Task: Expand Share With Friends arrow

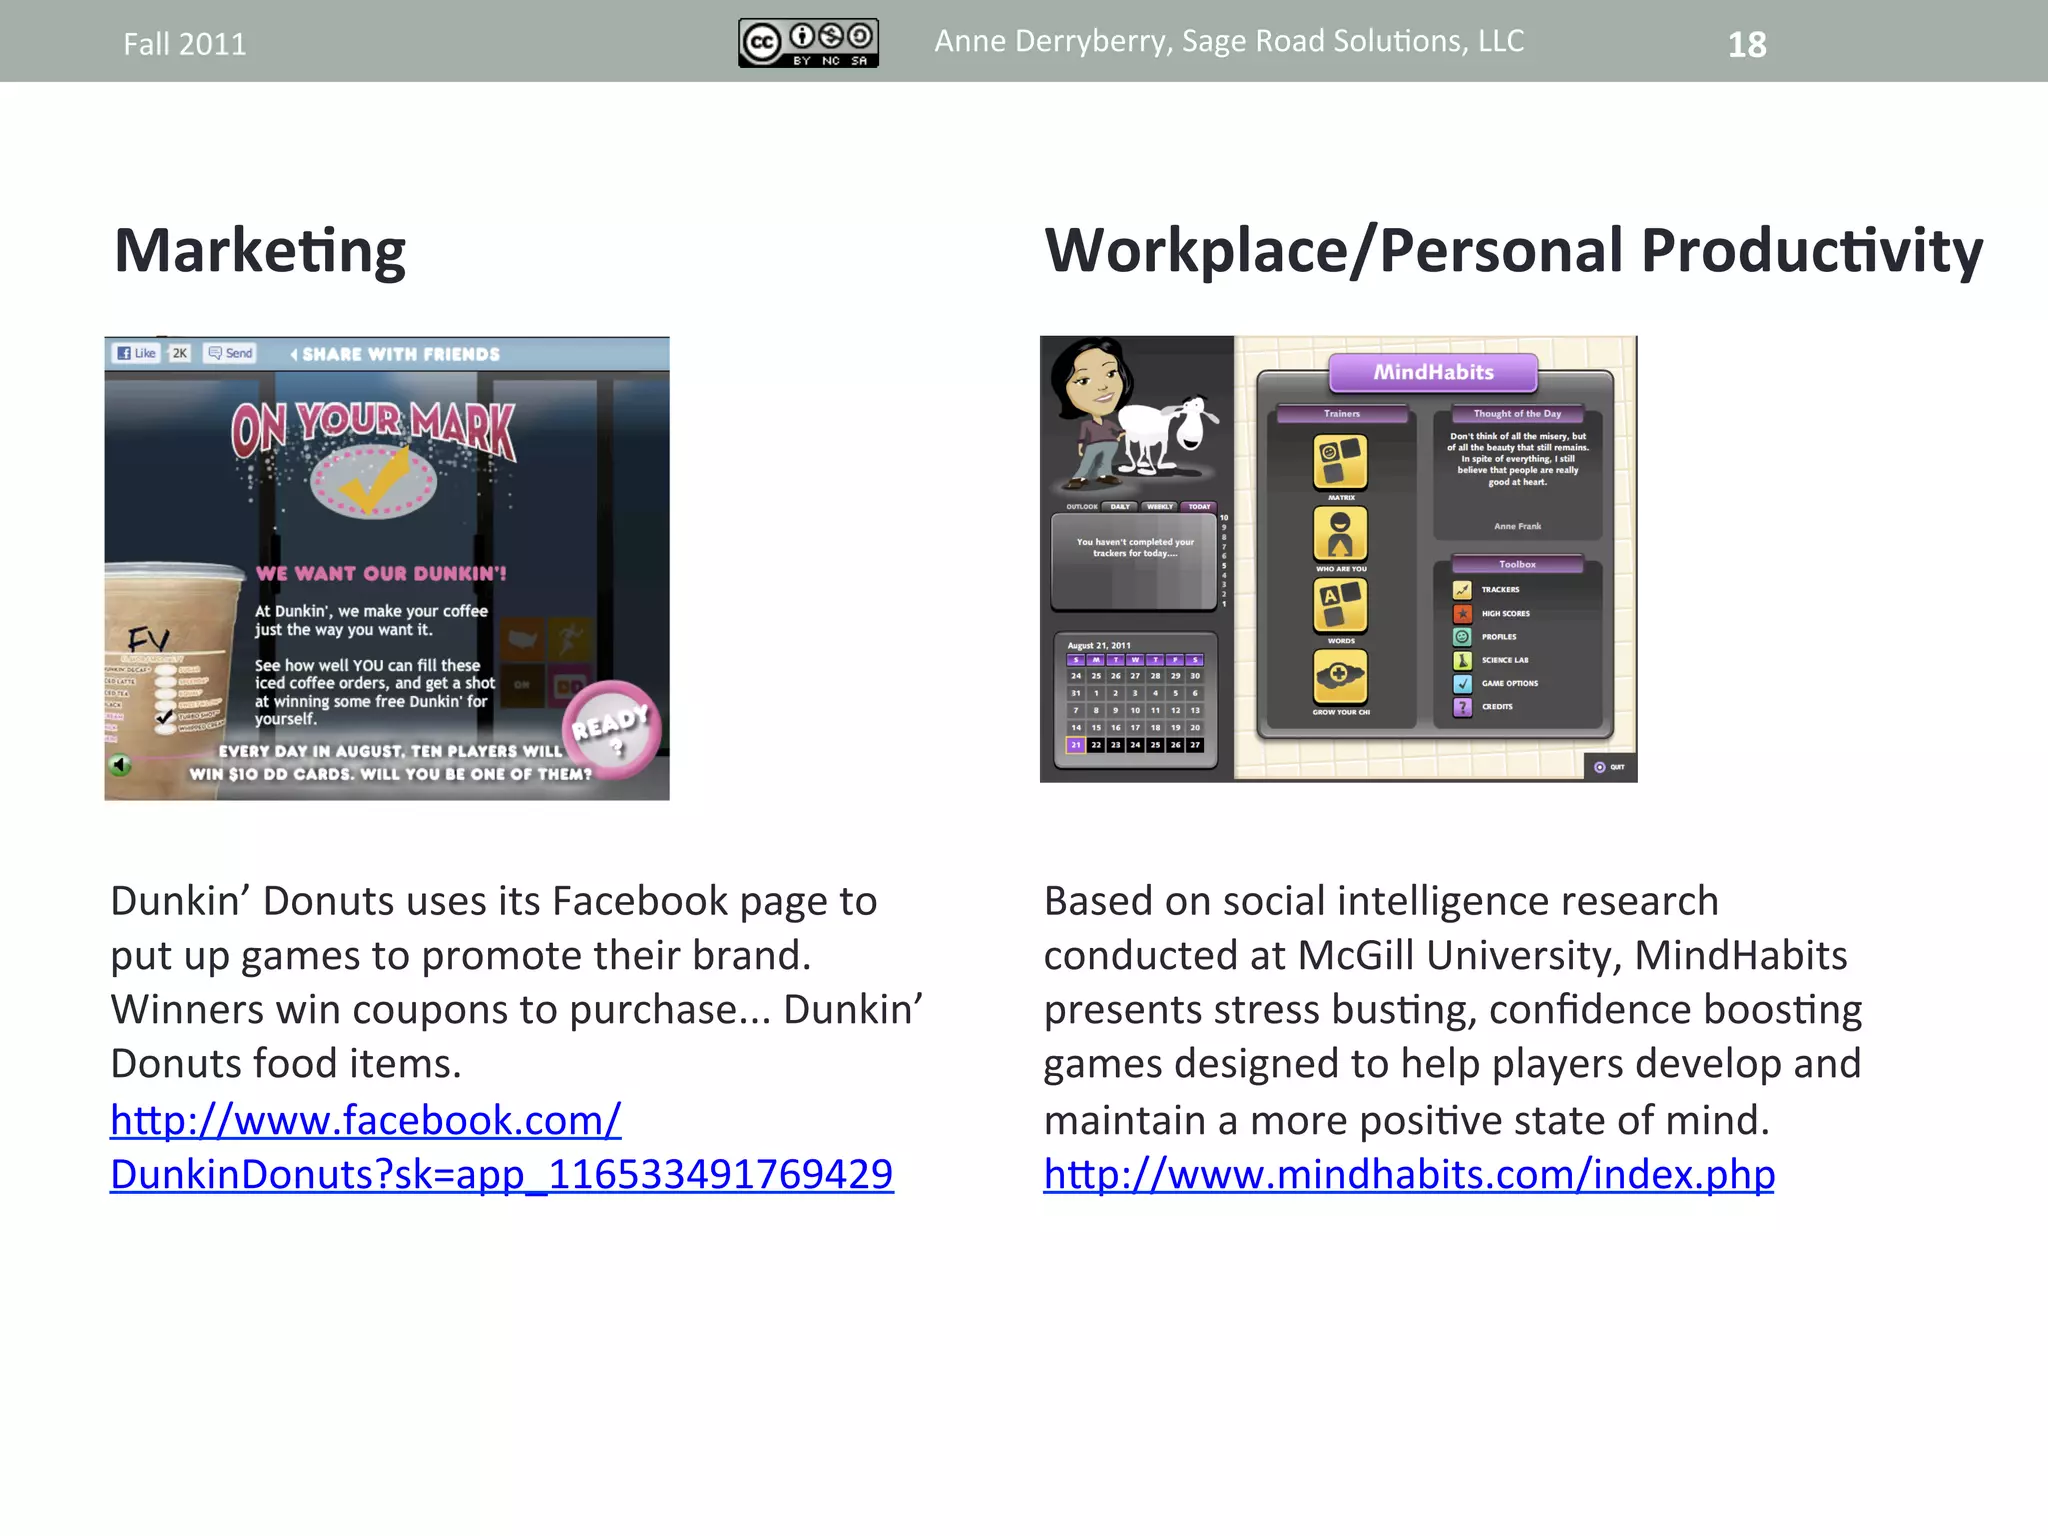Action: [294, 354]
